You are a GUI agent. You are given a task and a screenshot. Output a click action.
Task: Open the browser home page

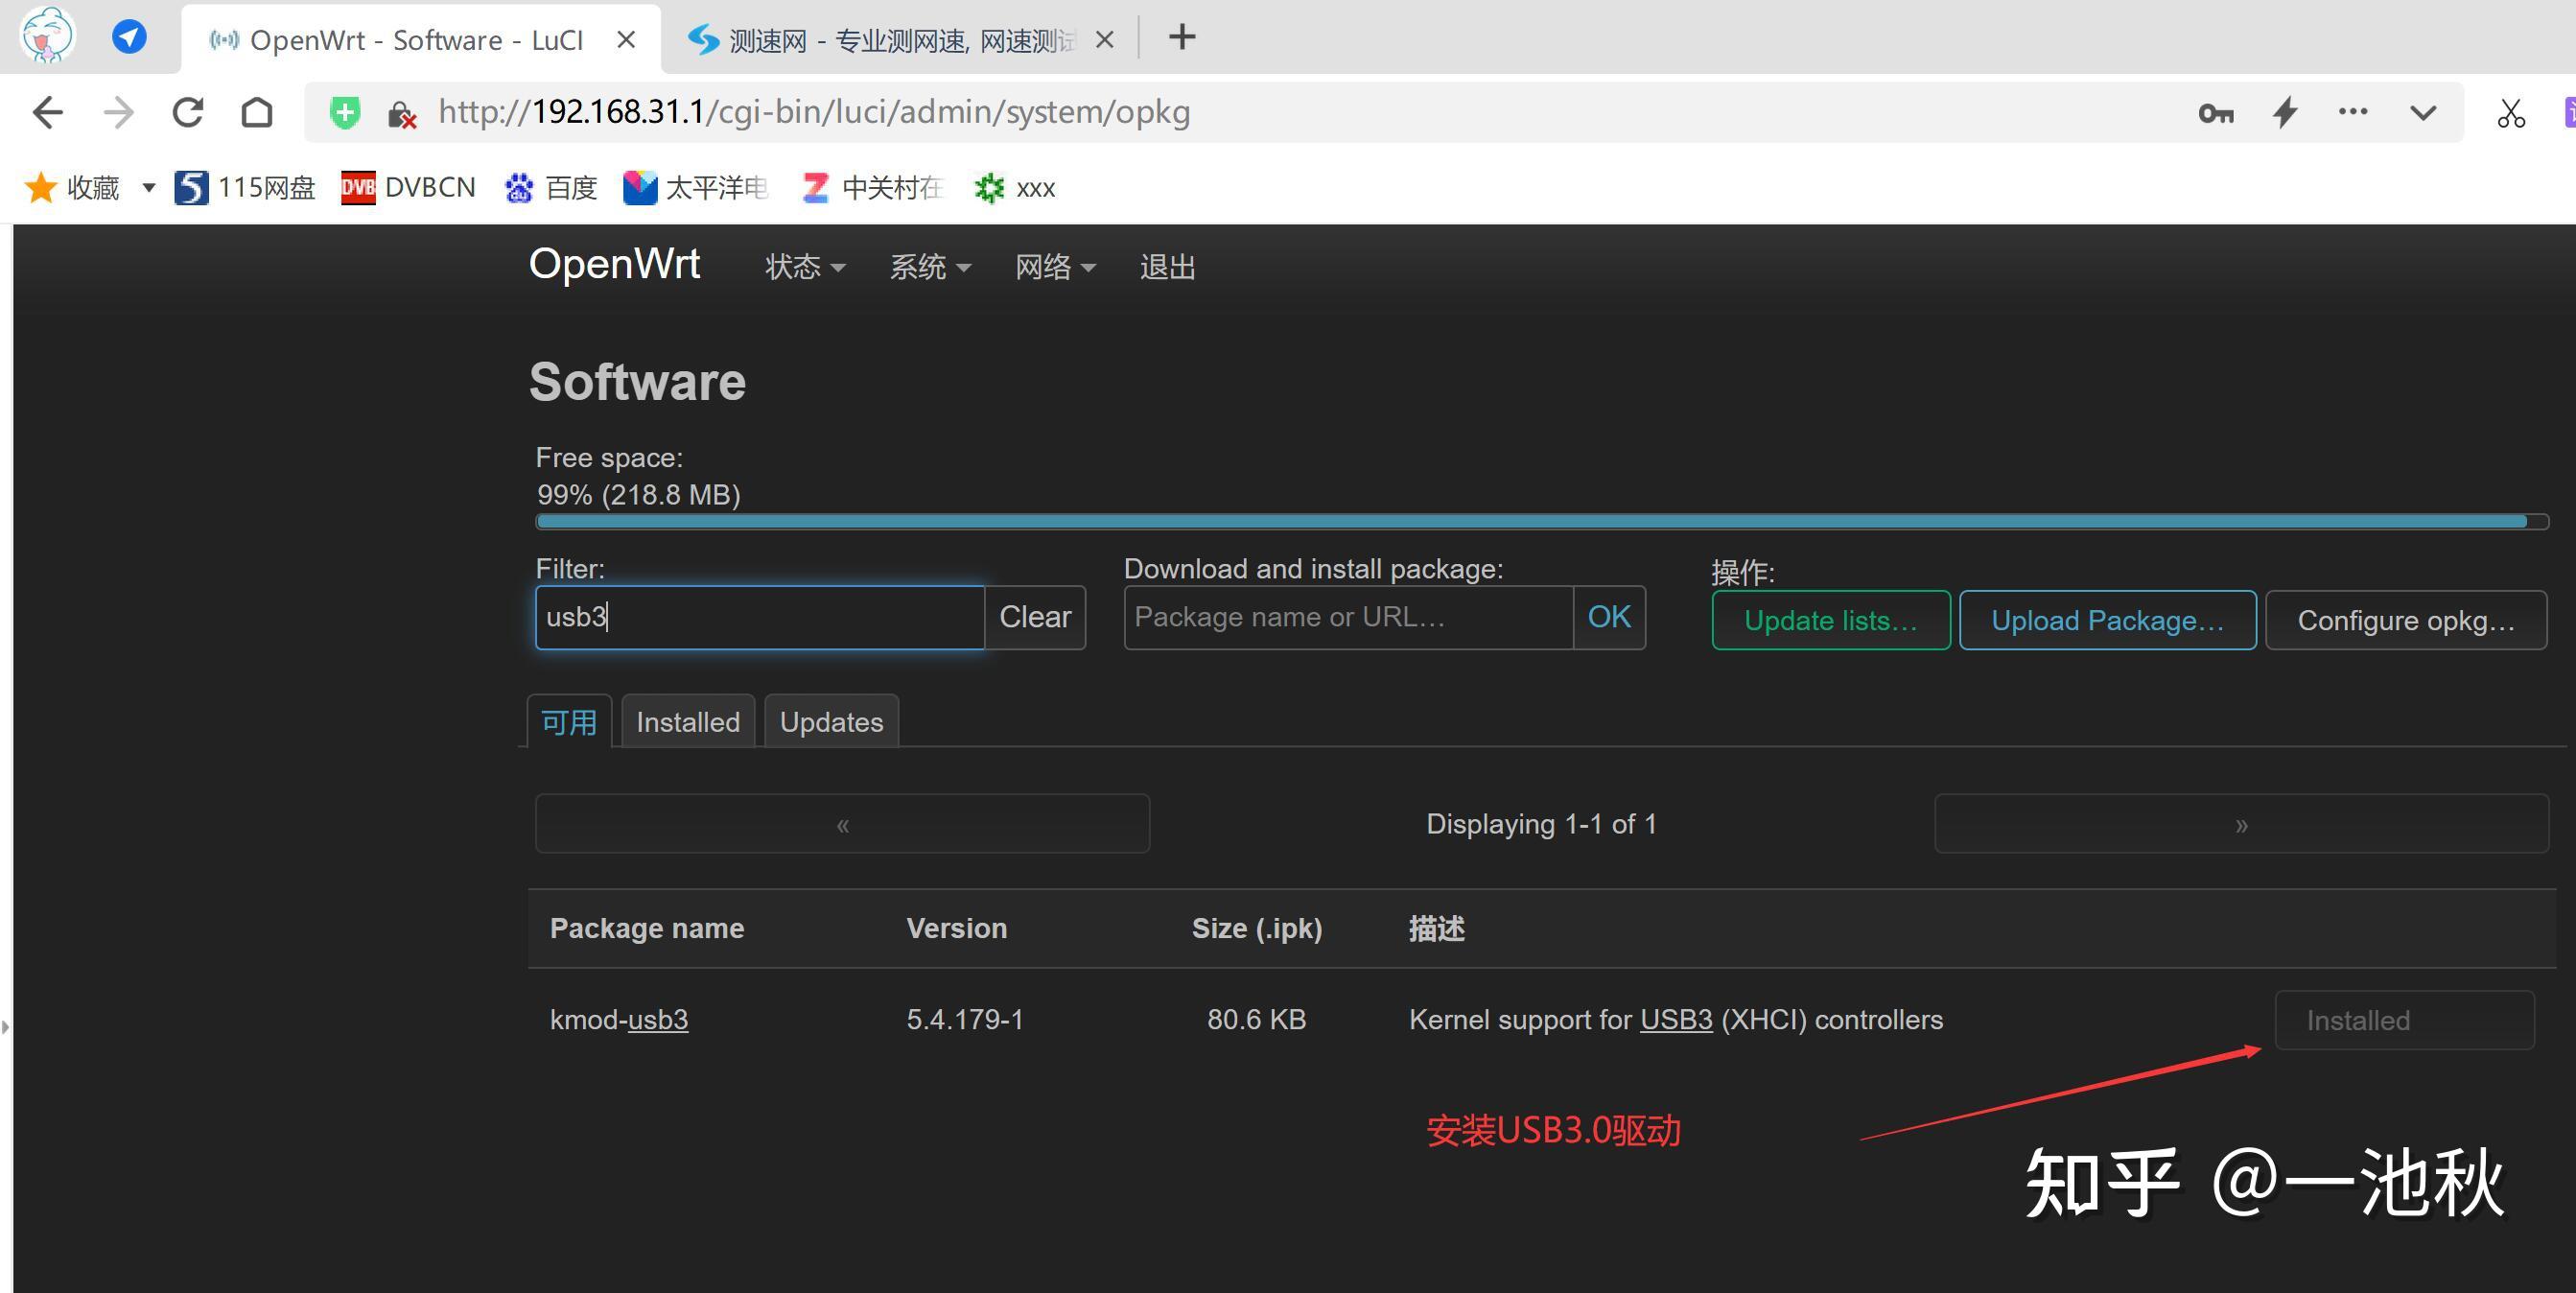click(x=256, y=112)
